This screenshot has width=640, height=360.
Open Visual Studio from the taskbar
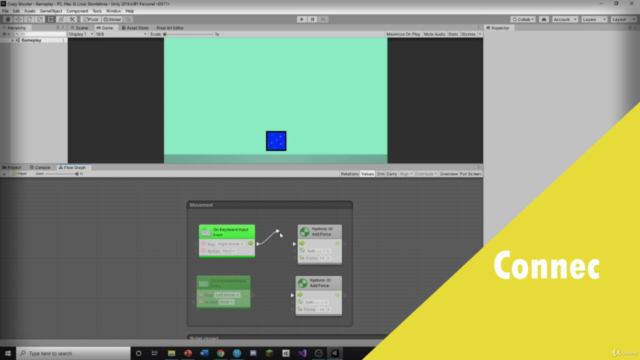pos(302,353)
